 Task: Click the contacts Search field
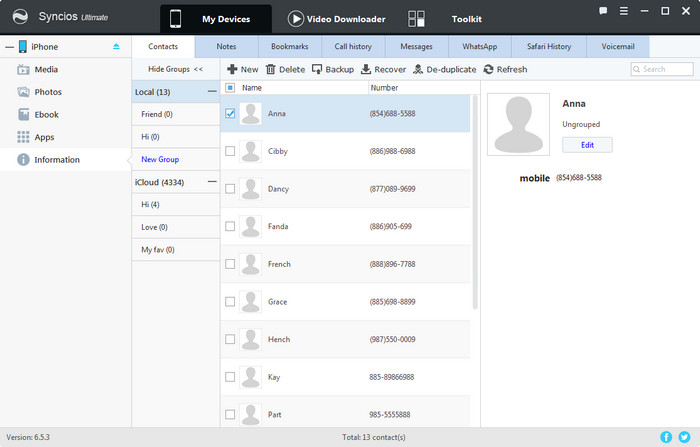[662, 69]
